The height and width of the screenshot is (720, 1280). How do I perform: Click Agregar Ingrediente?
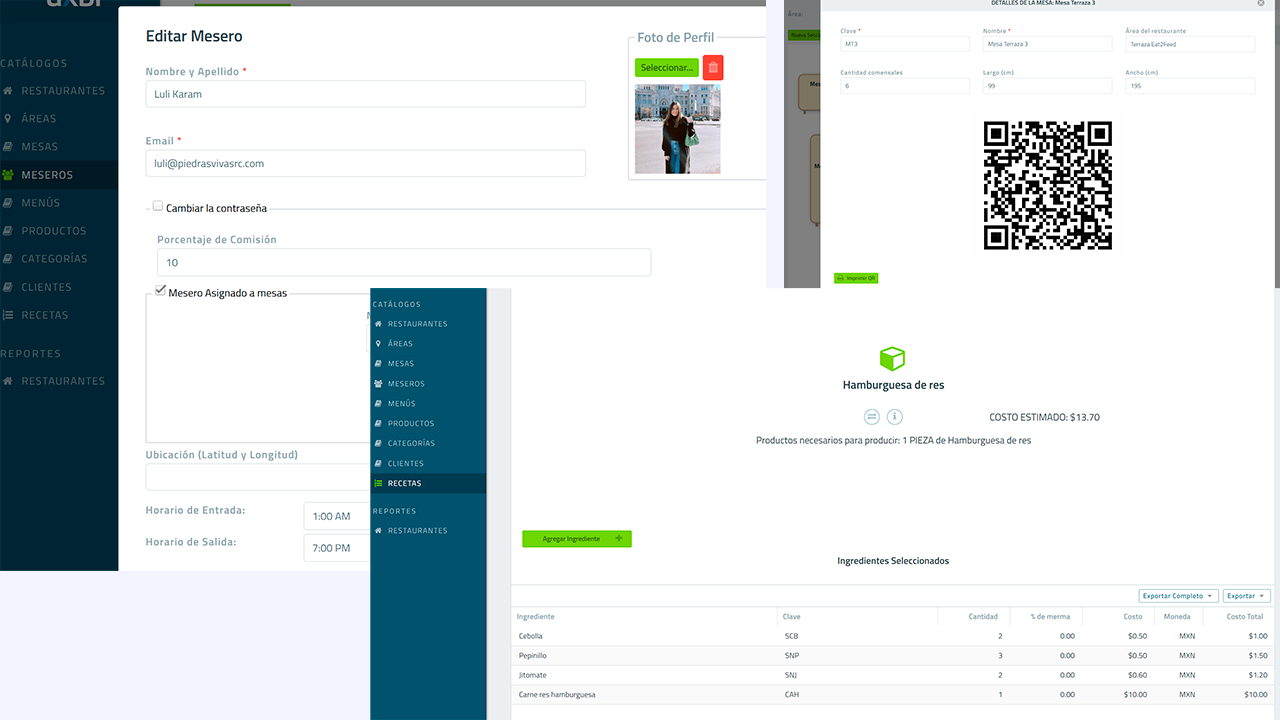[577, 538]
